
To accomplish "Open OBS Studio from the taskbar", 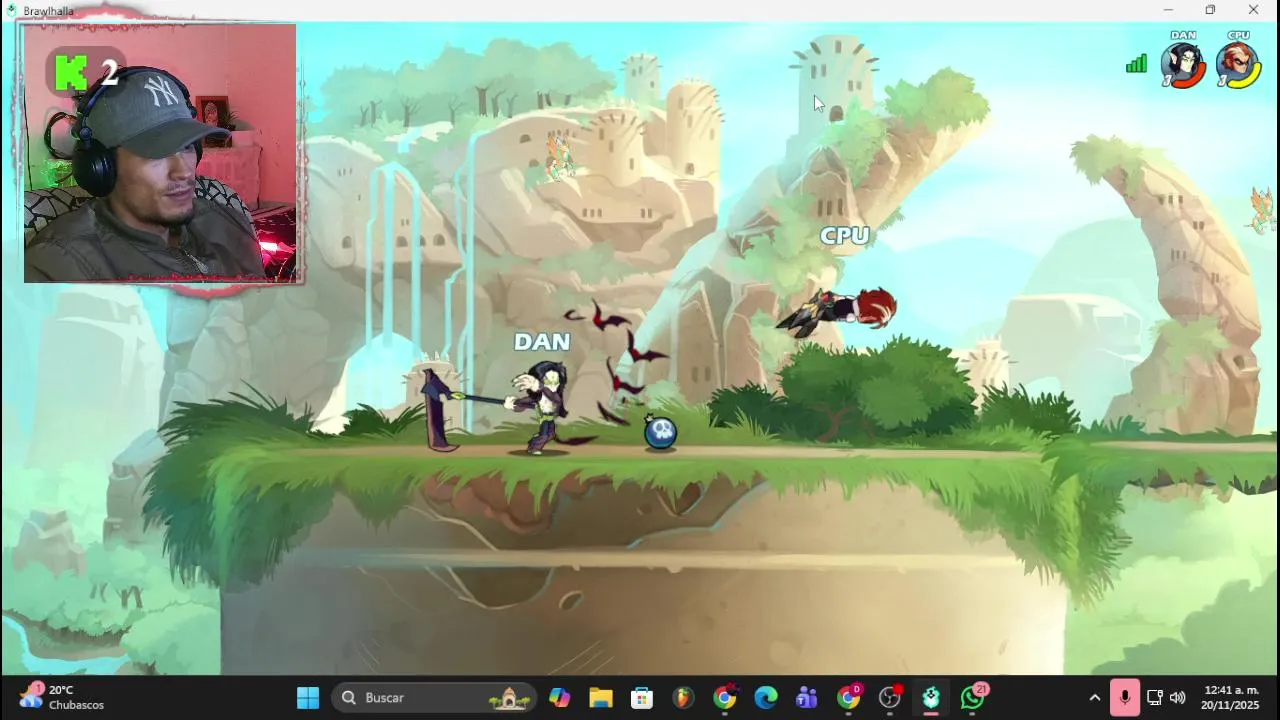I will pyautogui.click(x=890, y=697).
